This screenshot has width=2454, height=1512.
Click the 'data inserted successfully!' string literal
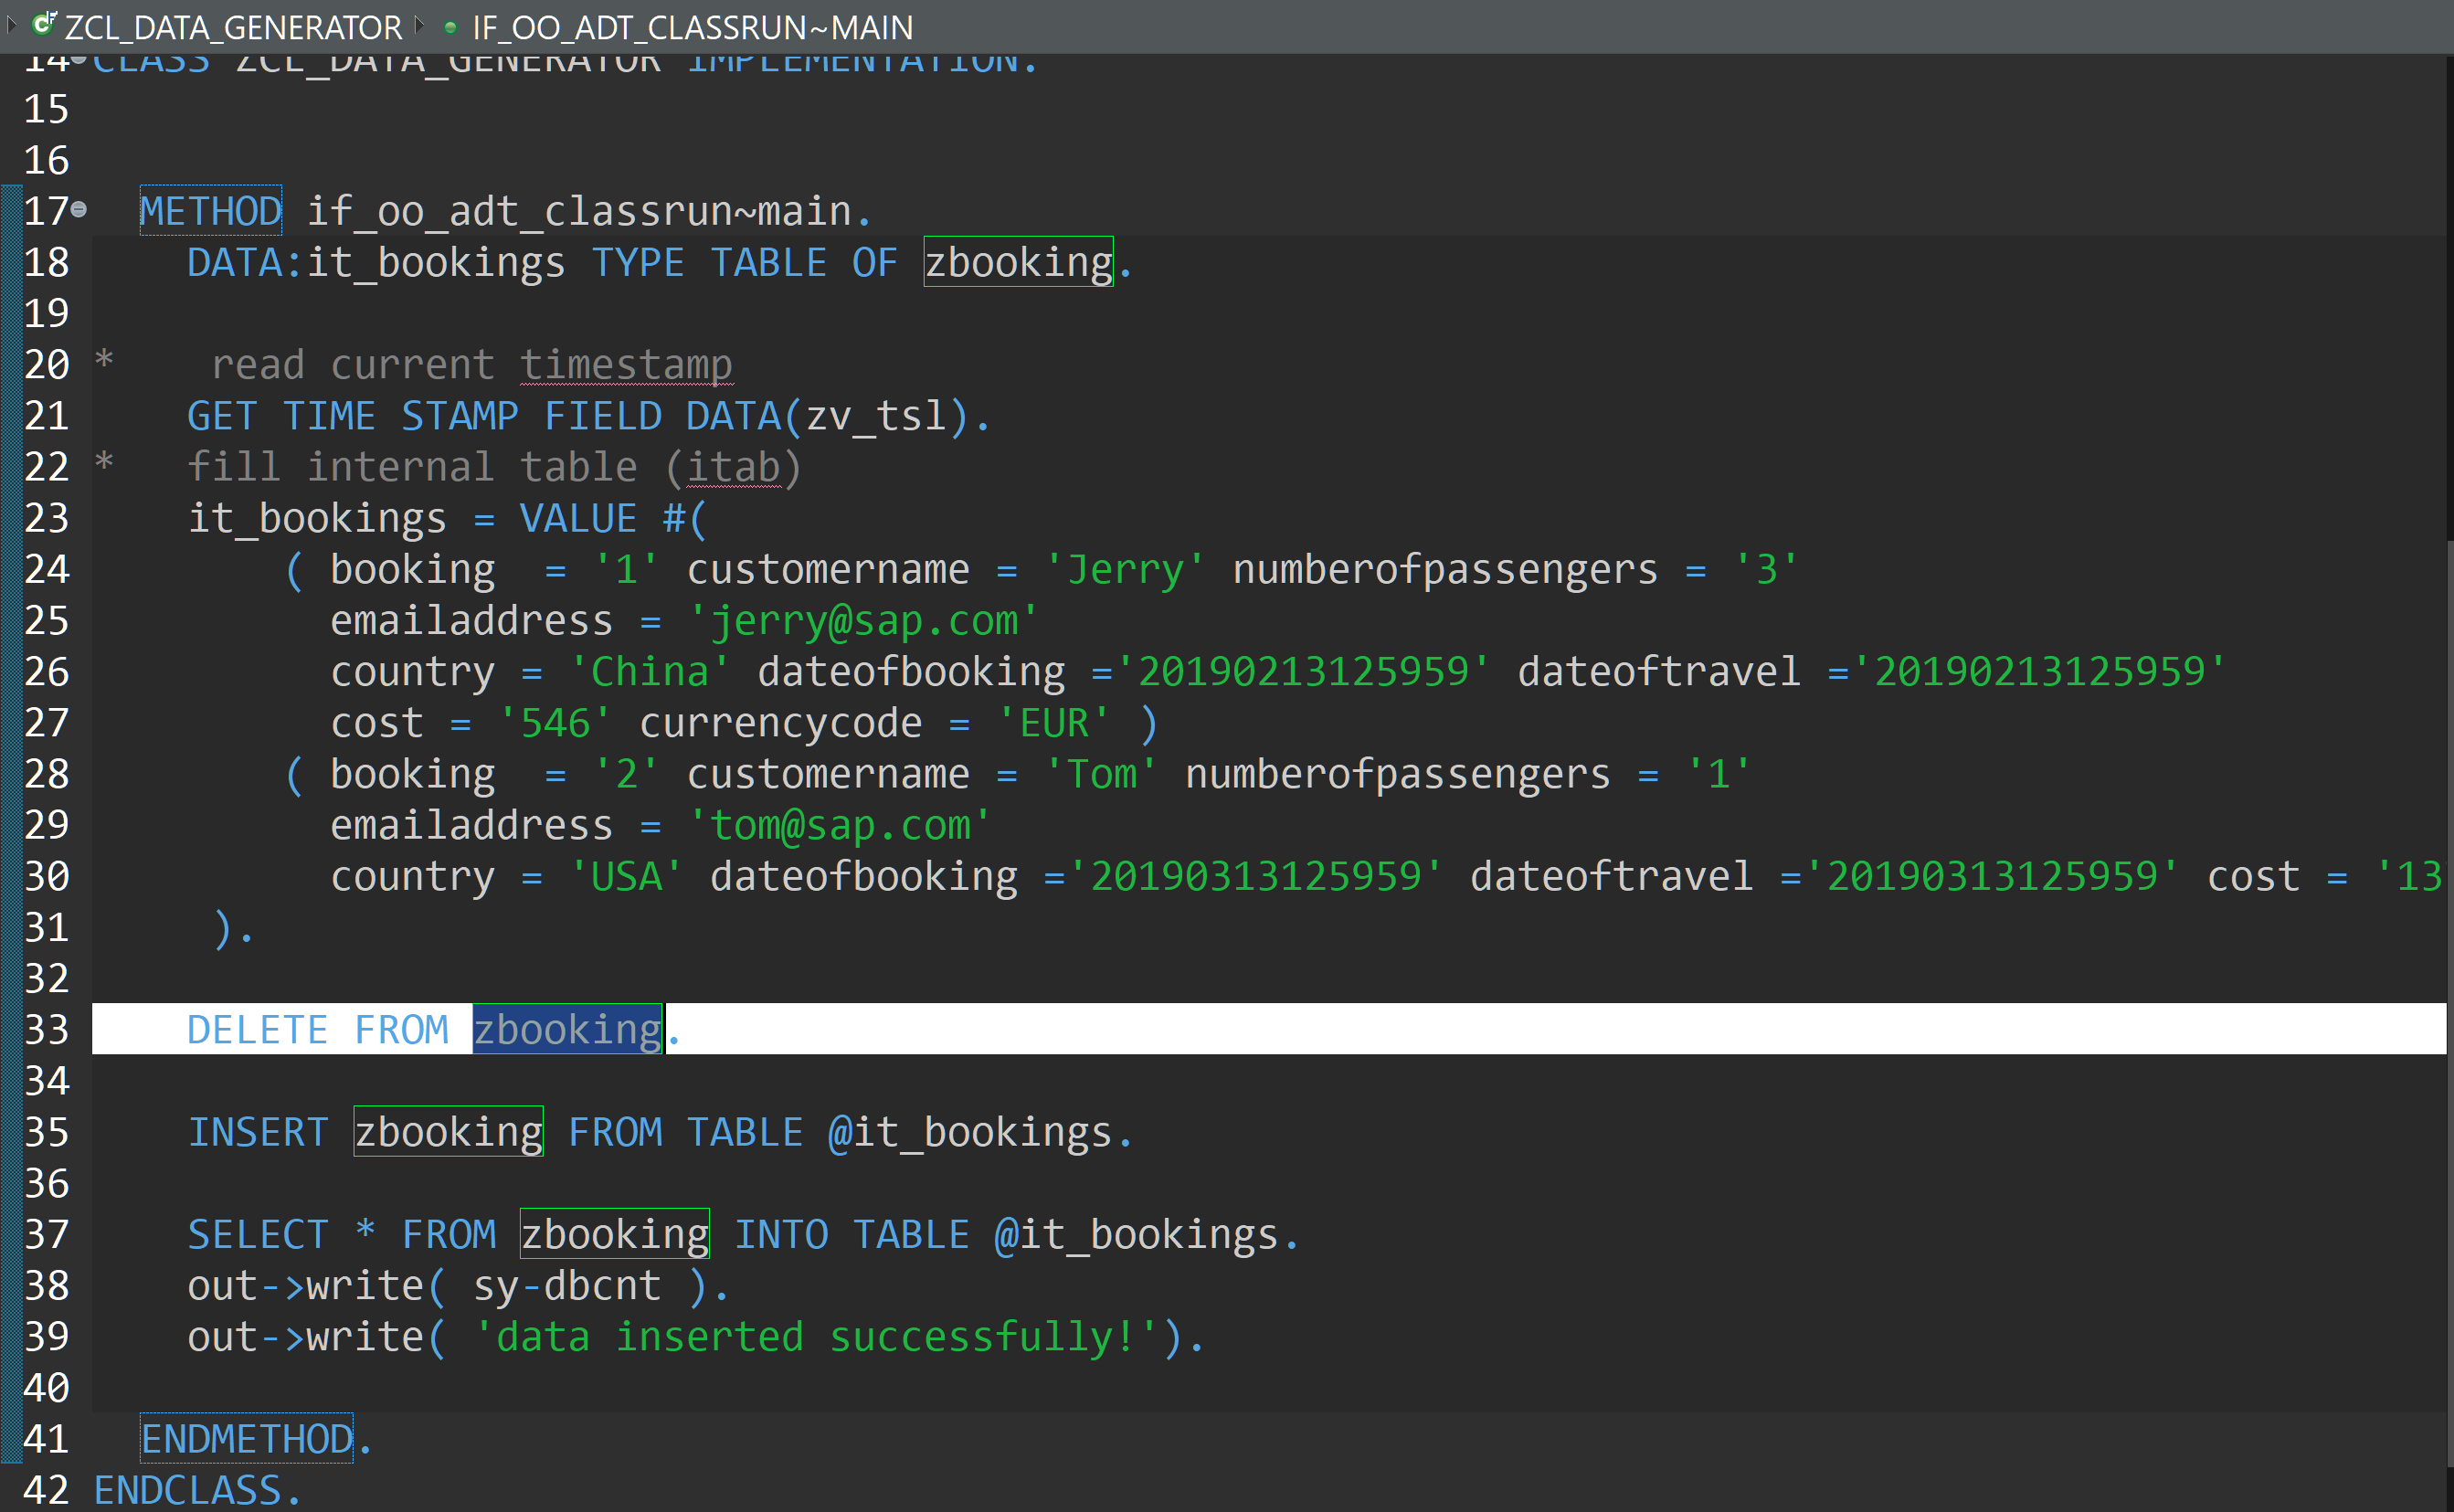coord(816,1337)
